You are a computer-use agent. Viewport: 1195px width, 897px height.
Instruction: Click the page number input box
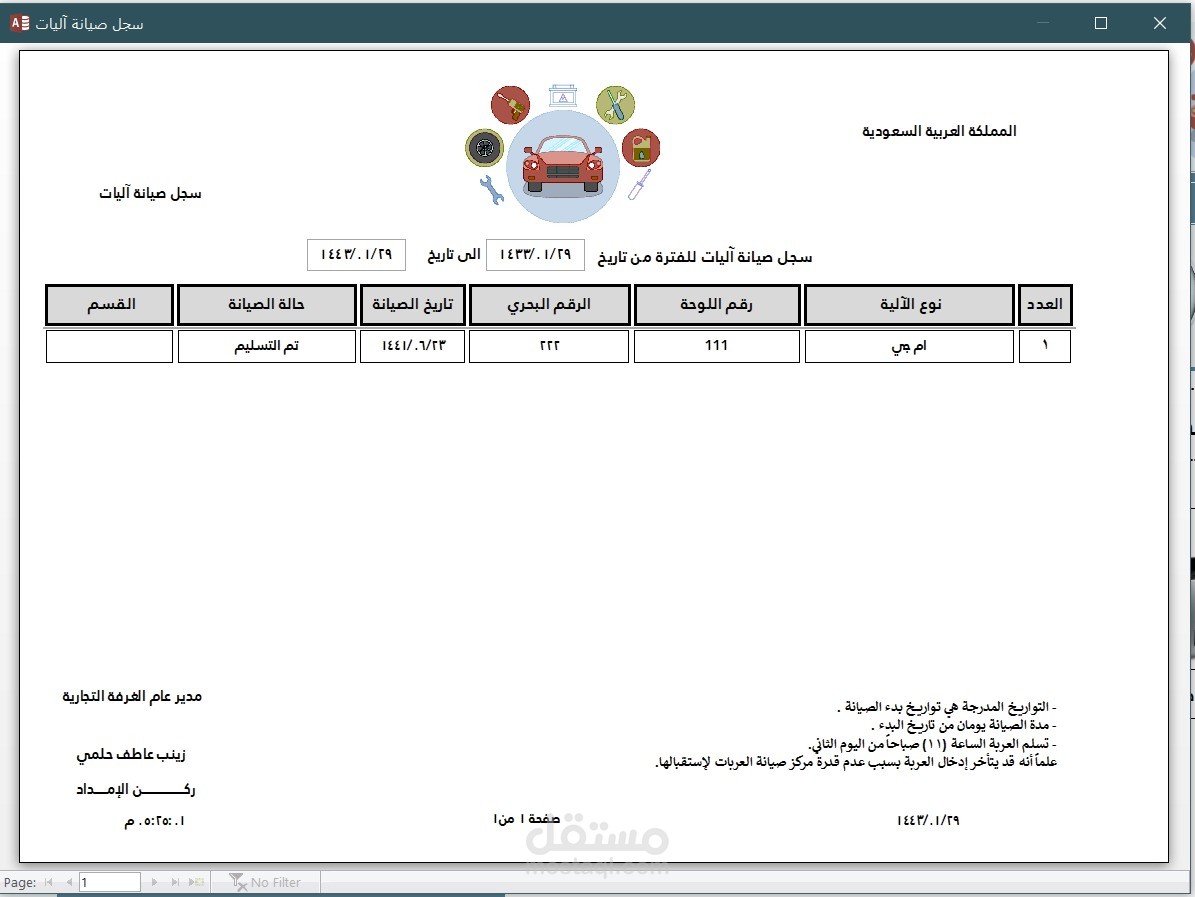click(x=110, y=882)
